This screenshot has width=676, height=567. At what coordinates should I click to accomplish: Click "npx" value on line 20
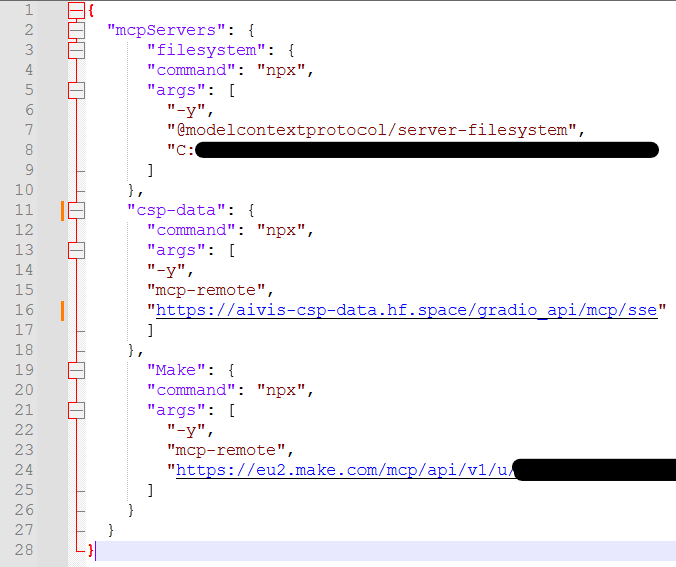281,390
